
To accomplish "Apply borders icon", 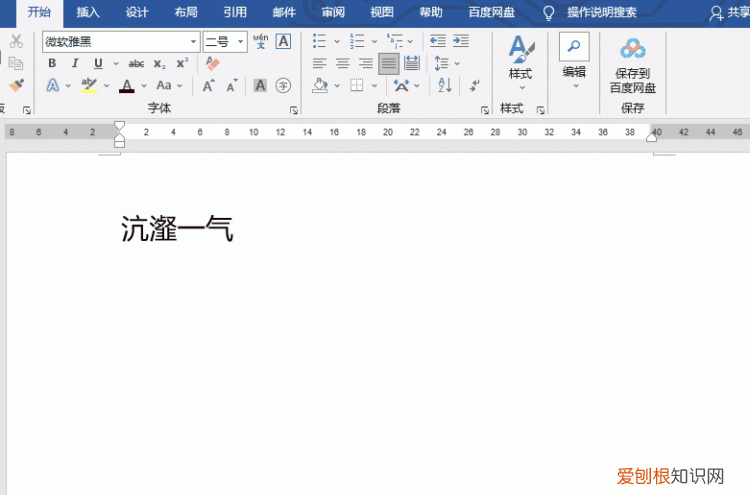I will point(356,85).
